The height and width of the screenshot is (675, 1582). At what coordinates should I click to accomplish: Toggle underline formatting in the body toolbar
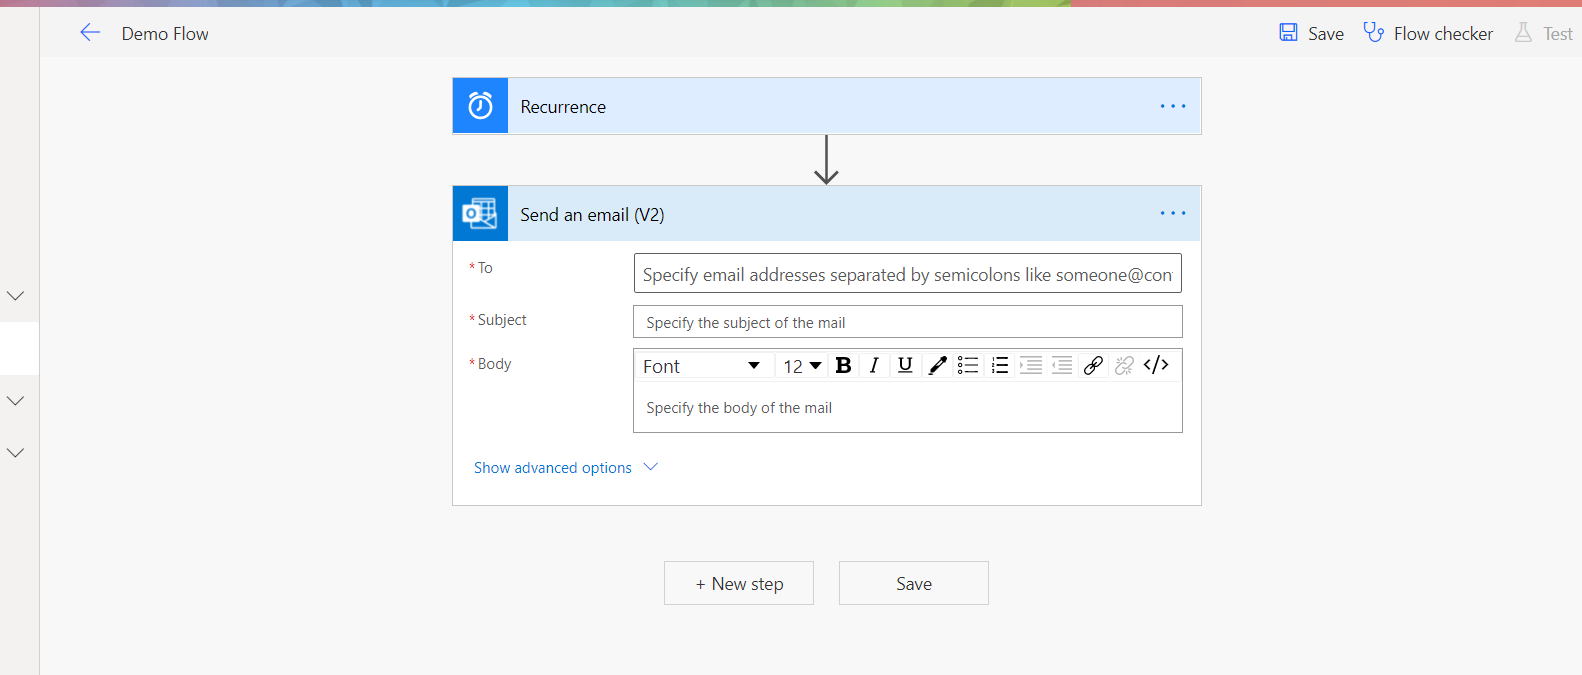point(905,366)
